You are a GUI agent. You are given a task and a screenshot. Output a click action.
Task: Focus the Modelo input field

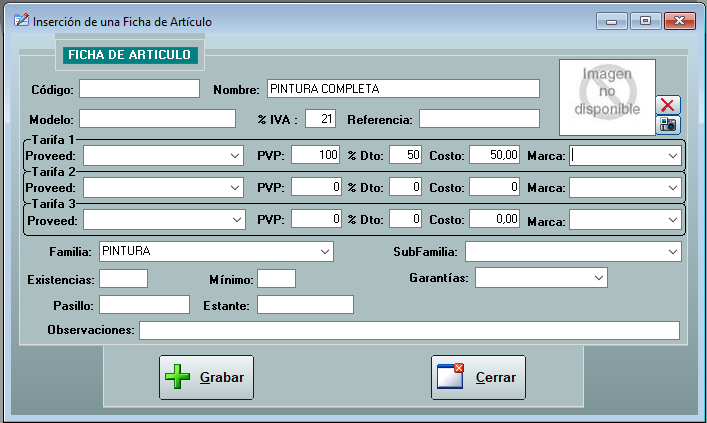(157, 119)
